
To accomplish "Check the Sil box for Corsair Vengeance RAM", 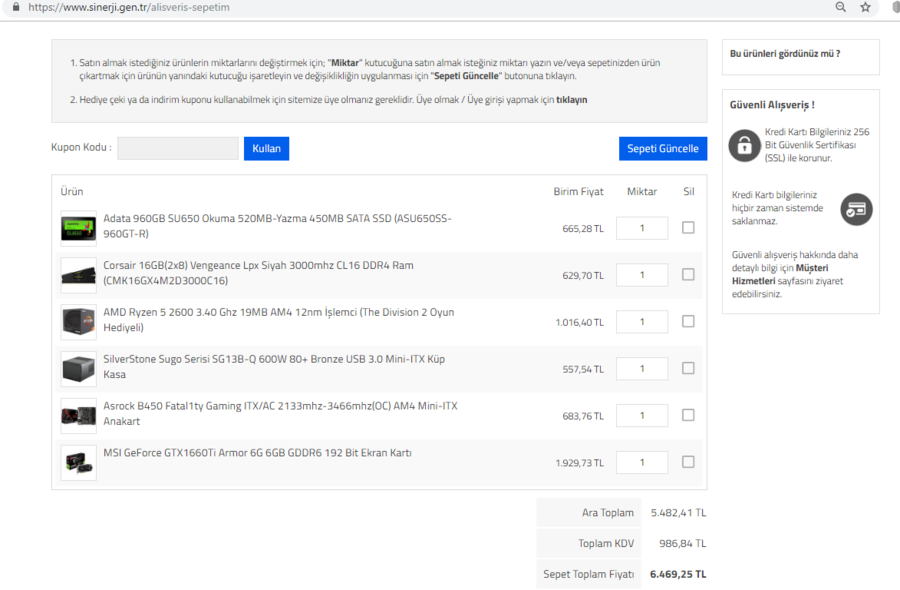I will click(688, 275).
